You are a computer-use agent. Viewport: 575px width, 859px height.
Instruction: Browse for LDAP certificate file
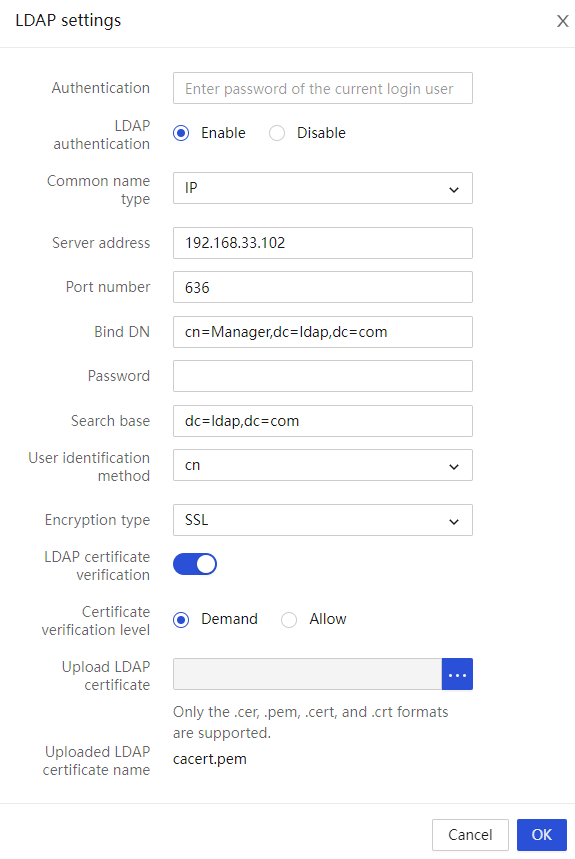457,674
